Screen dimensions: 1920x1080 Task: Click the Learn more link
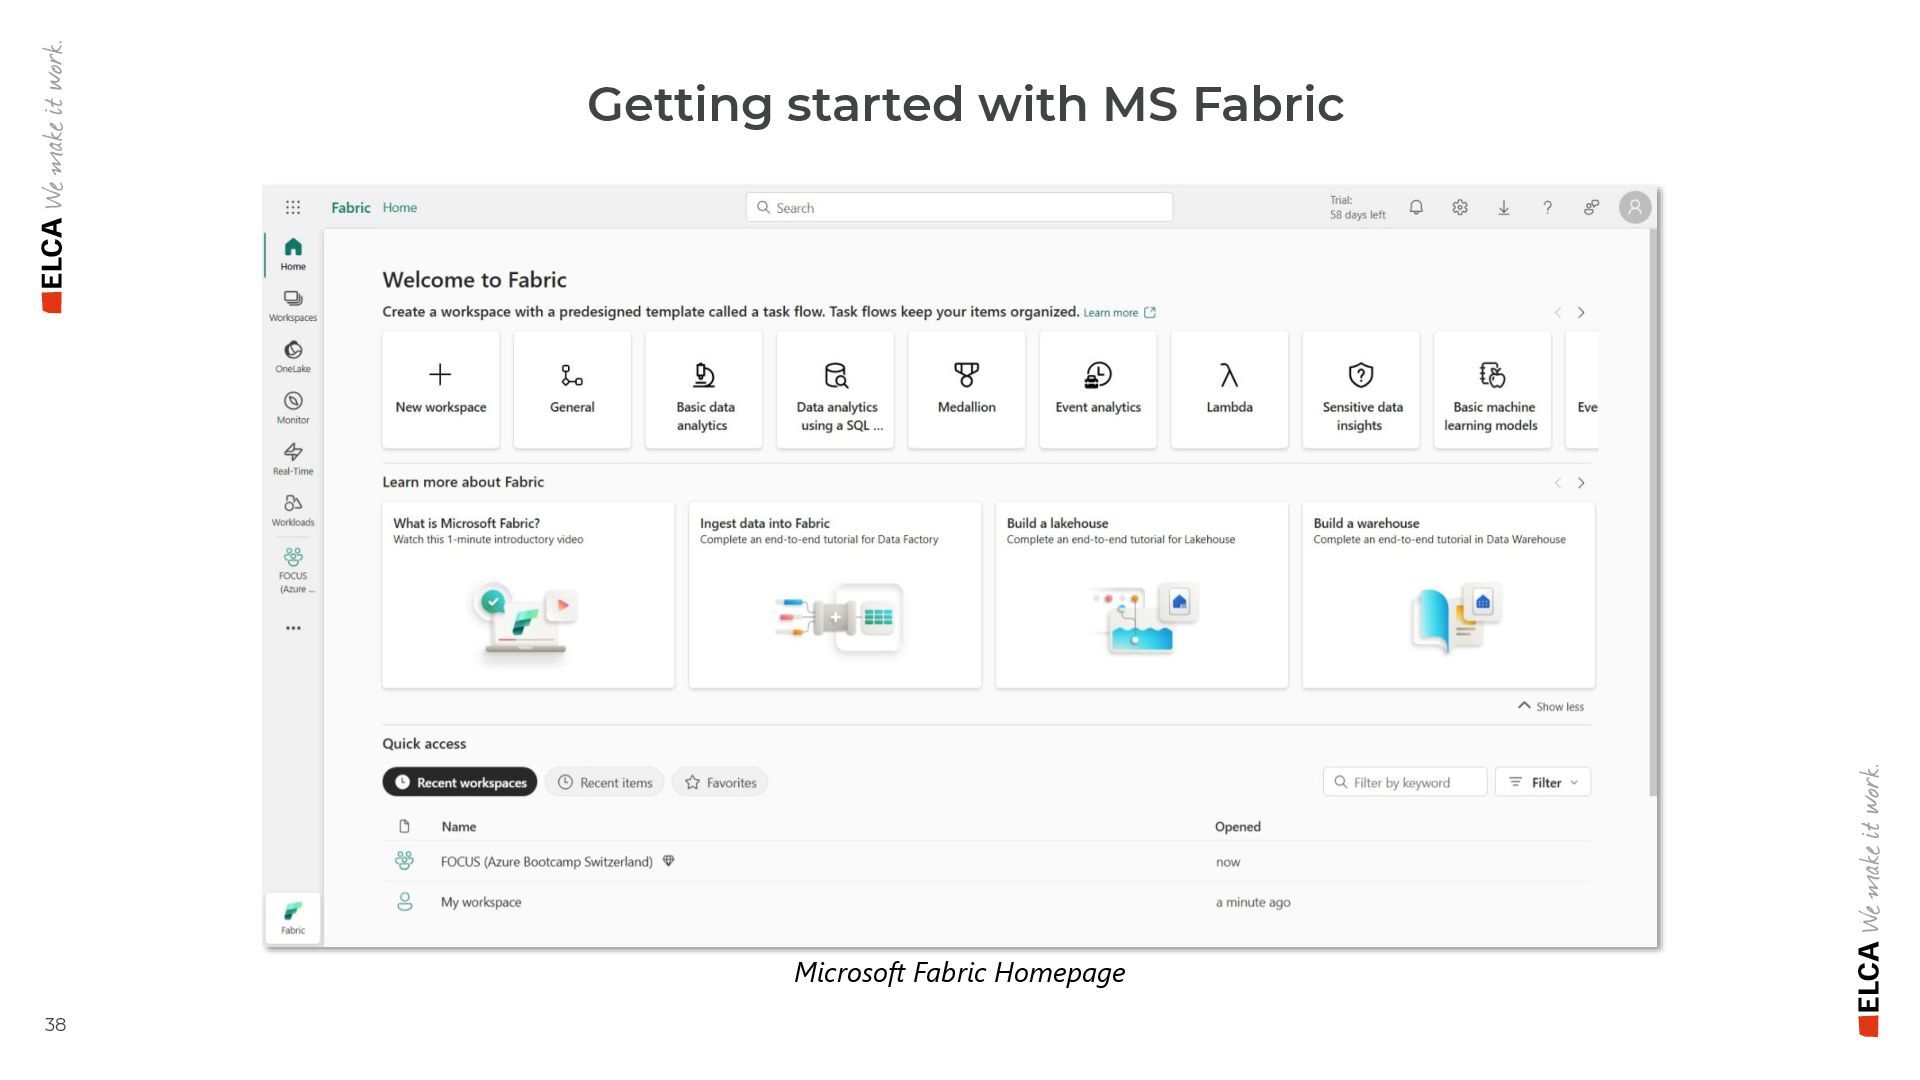pos(1111,313)
